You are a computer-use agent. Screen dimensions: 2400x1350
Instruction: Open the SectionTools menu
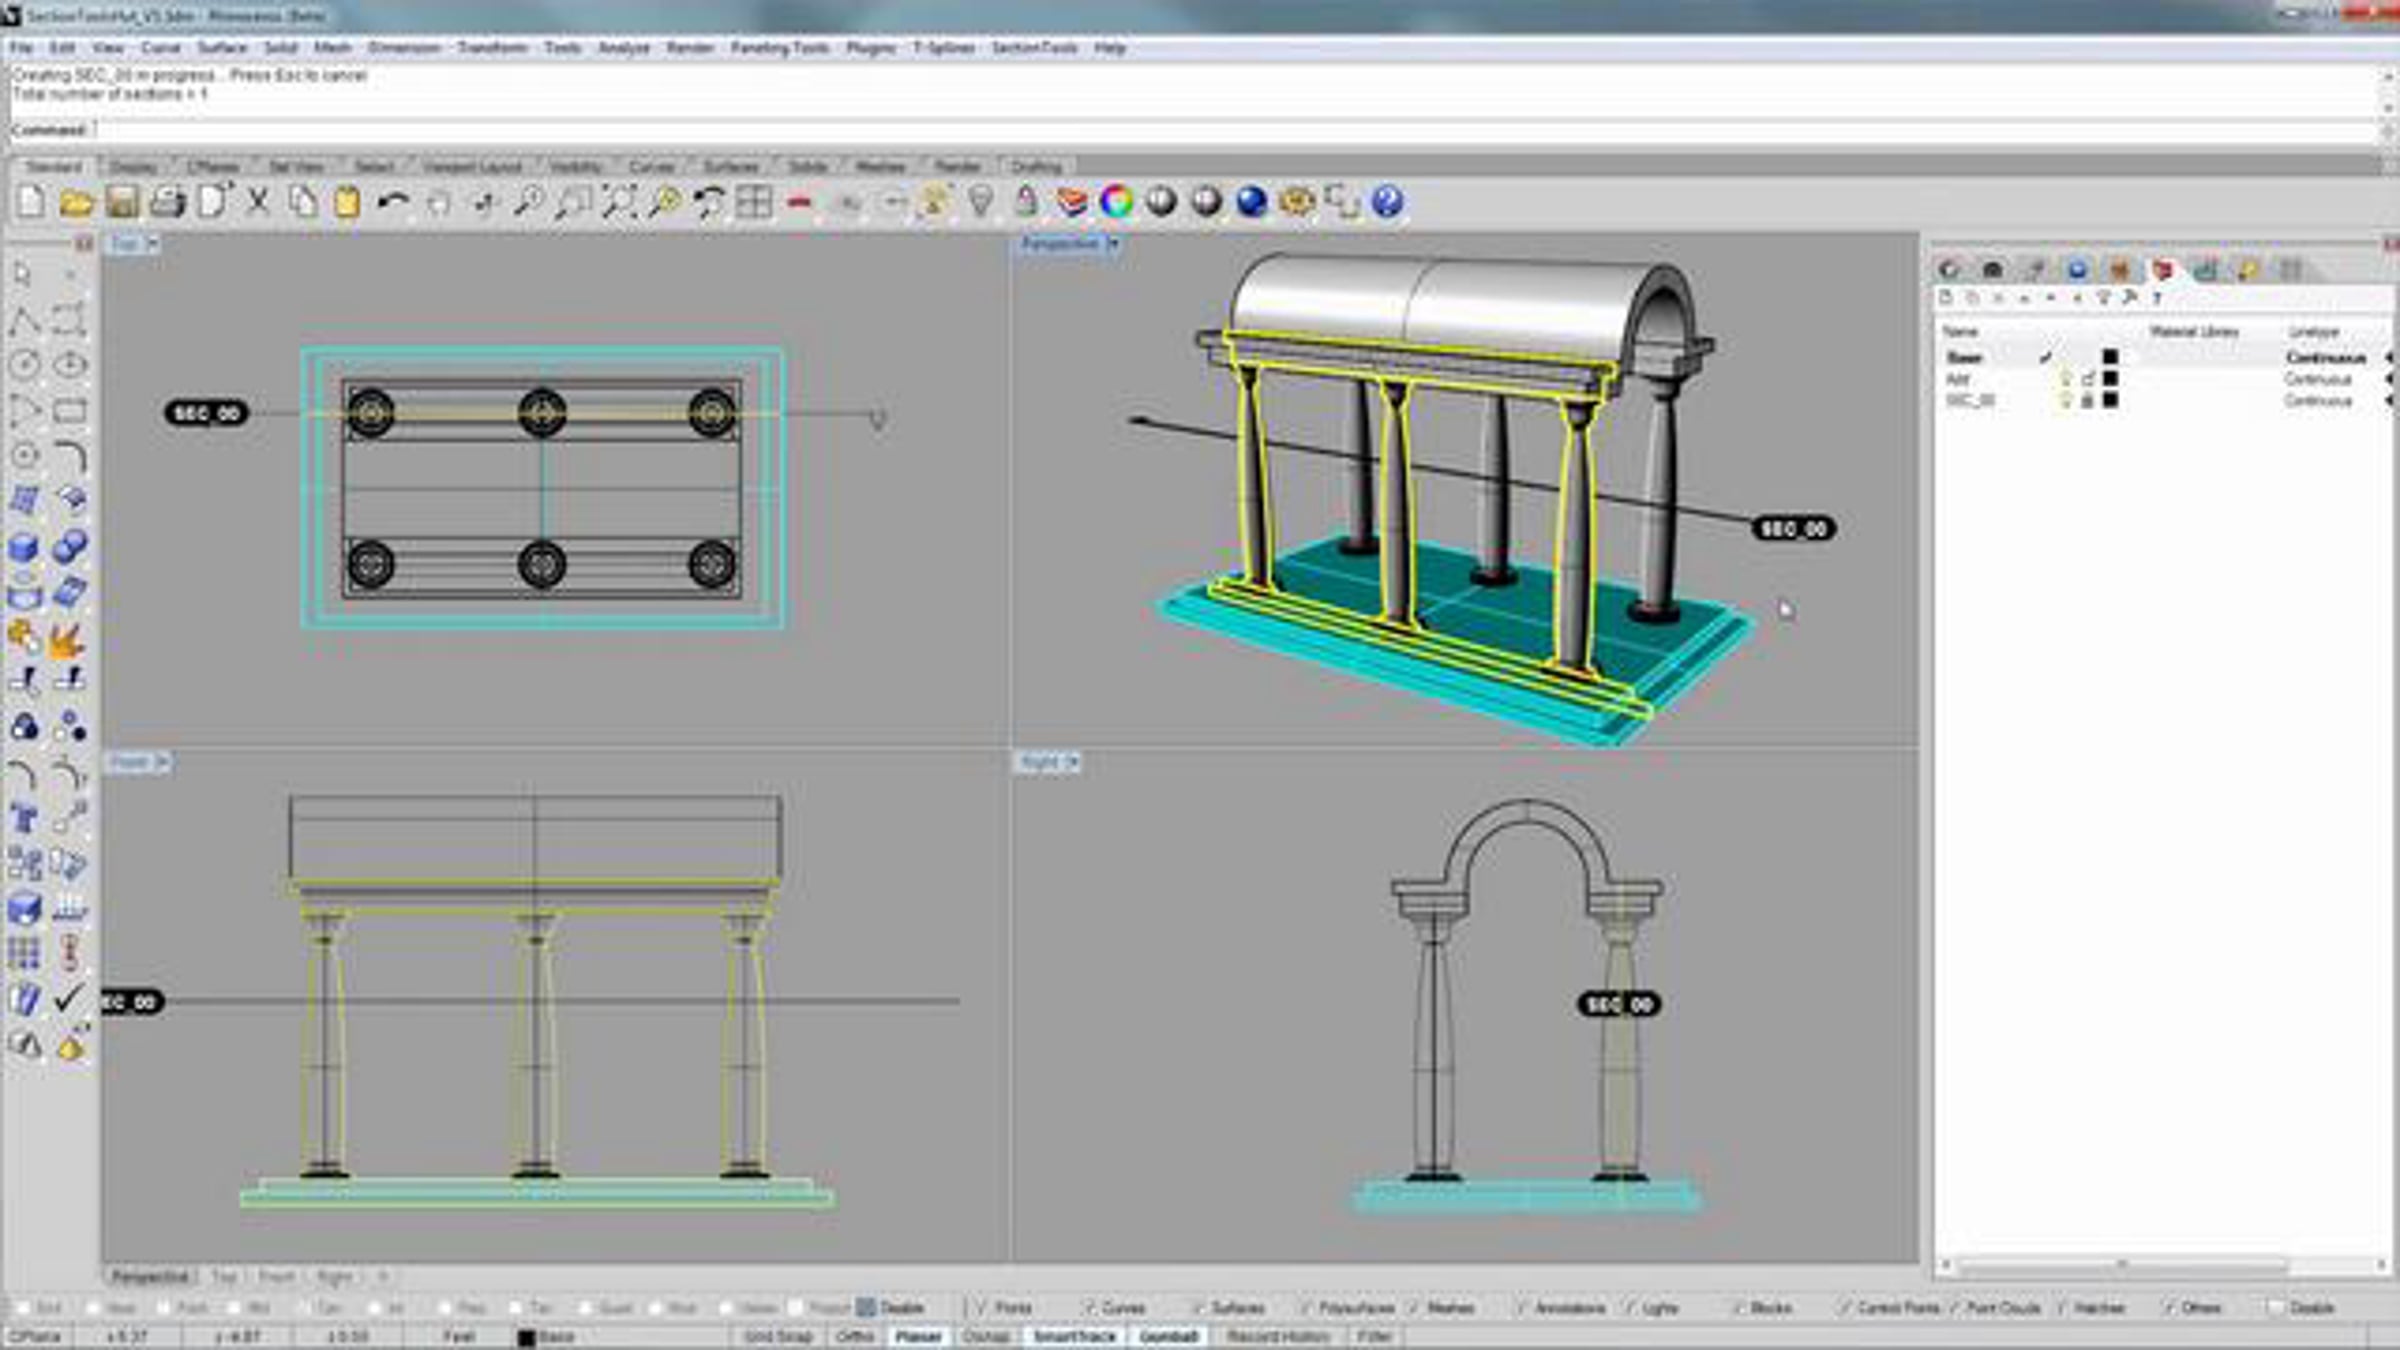coord(1034,48)
